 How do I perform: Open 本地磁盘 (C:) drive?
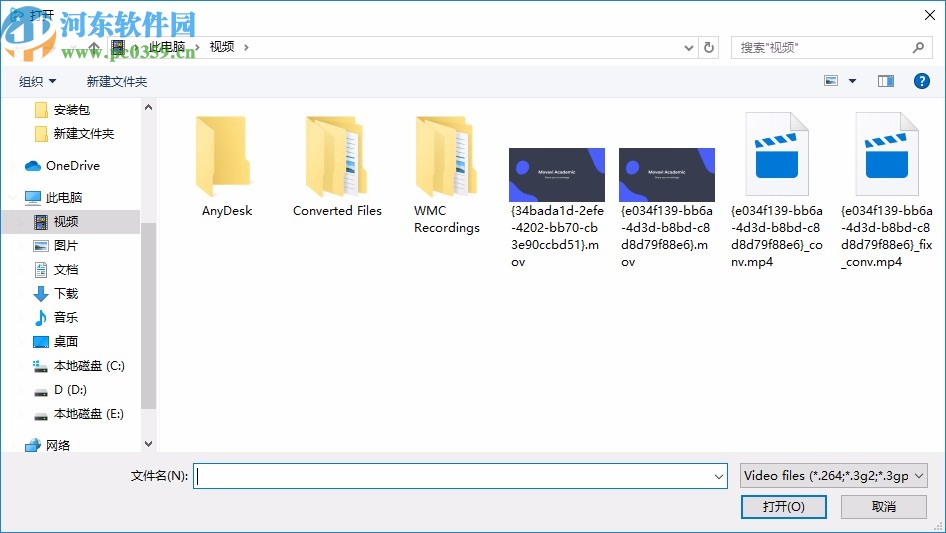point(89,366)
